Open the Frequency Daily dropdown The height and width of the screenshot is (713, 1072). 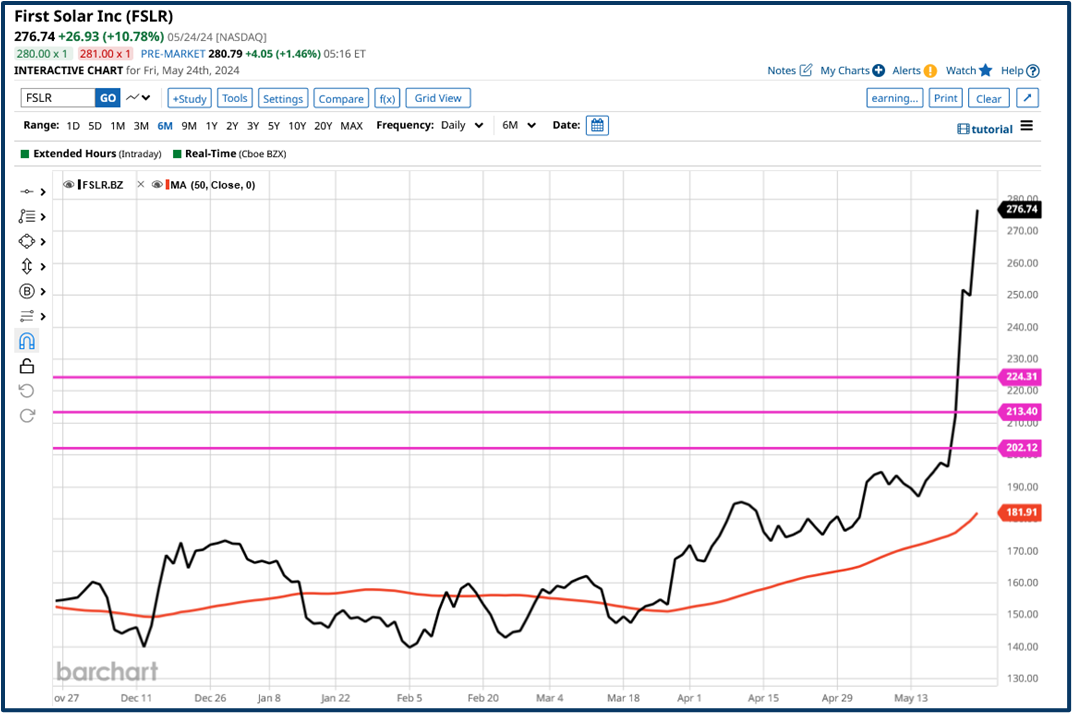464,125
